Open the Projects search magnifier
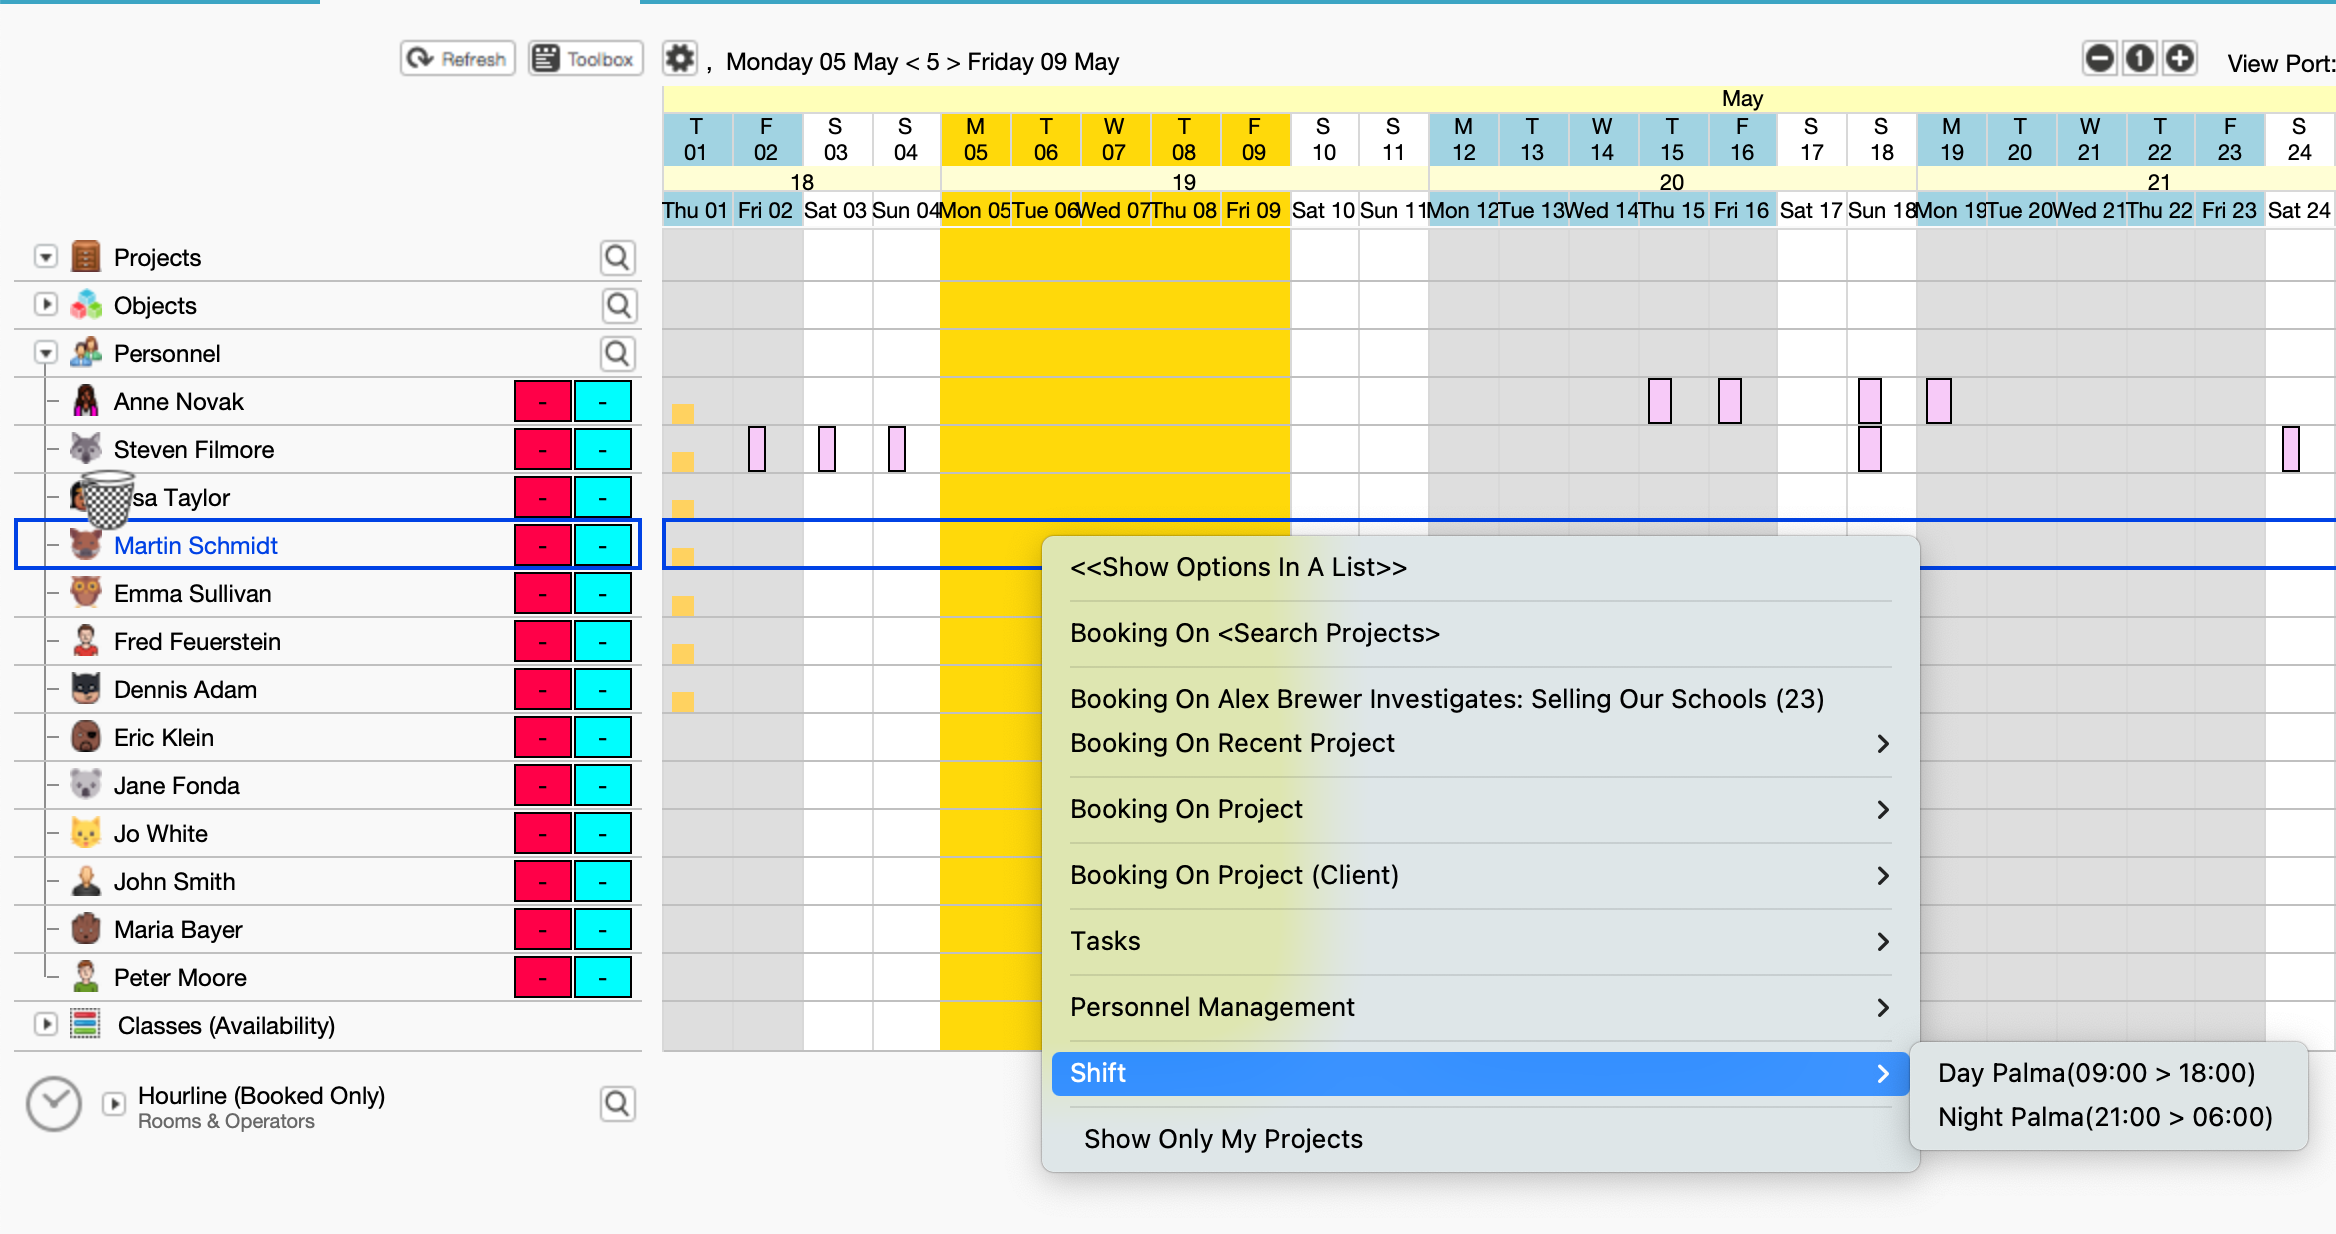 point(618,258)
